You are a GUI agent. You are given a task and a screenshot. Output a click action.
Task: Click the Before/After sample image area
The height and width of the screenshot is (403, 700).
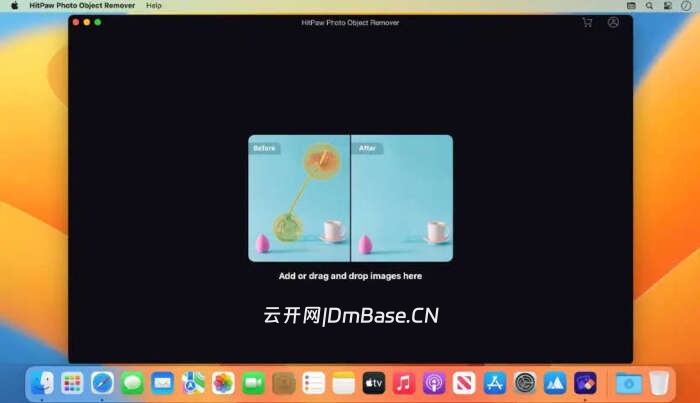pos(350,198)
